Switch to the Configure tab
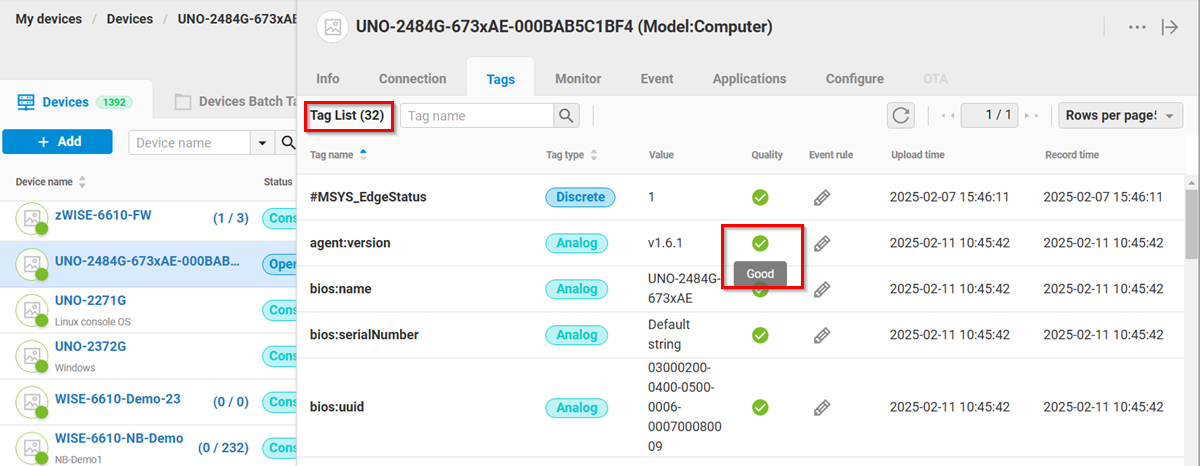The width and height of the screenshot is (1200, 466). [x=854, y=79]
